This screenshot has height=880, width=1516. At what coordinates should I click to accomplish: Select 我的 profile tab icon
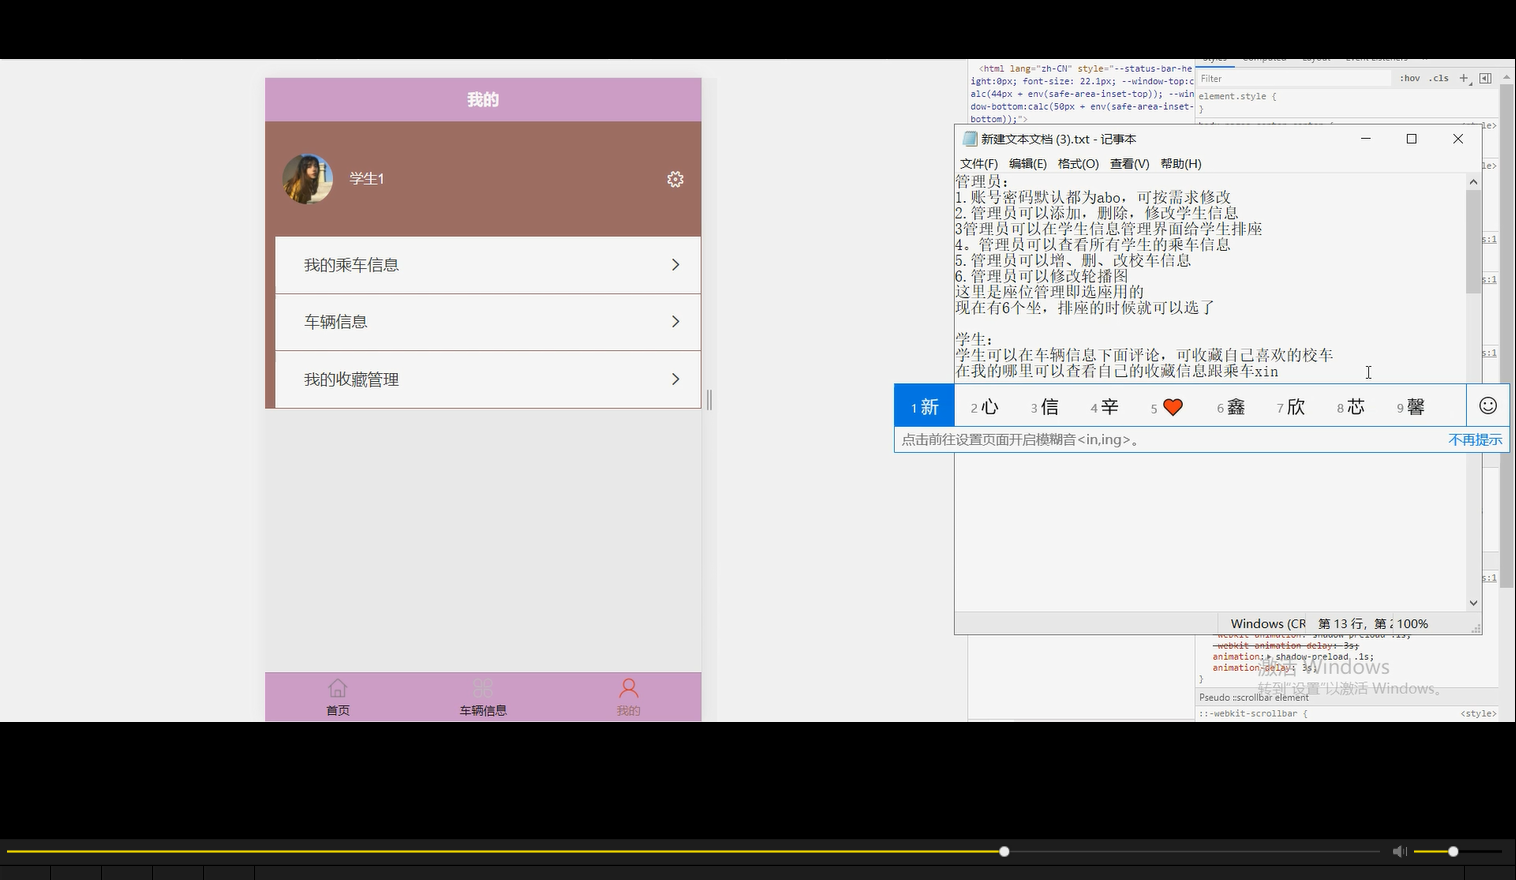point(628,688)
